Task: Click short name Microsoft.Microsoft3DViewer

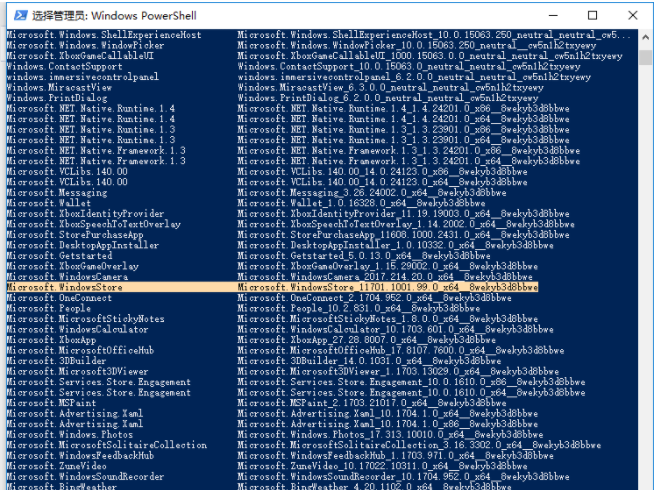Action: point(78,372)
